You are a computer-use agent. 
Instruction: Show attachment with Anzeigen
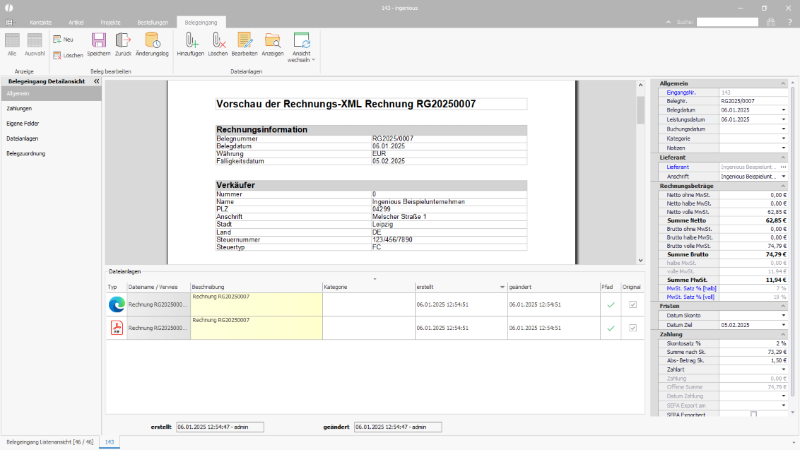(x=272, y=44)
